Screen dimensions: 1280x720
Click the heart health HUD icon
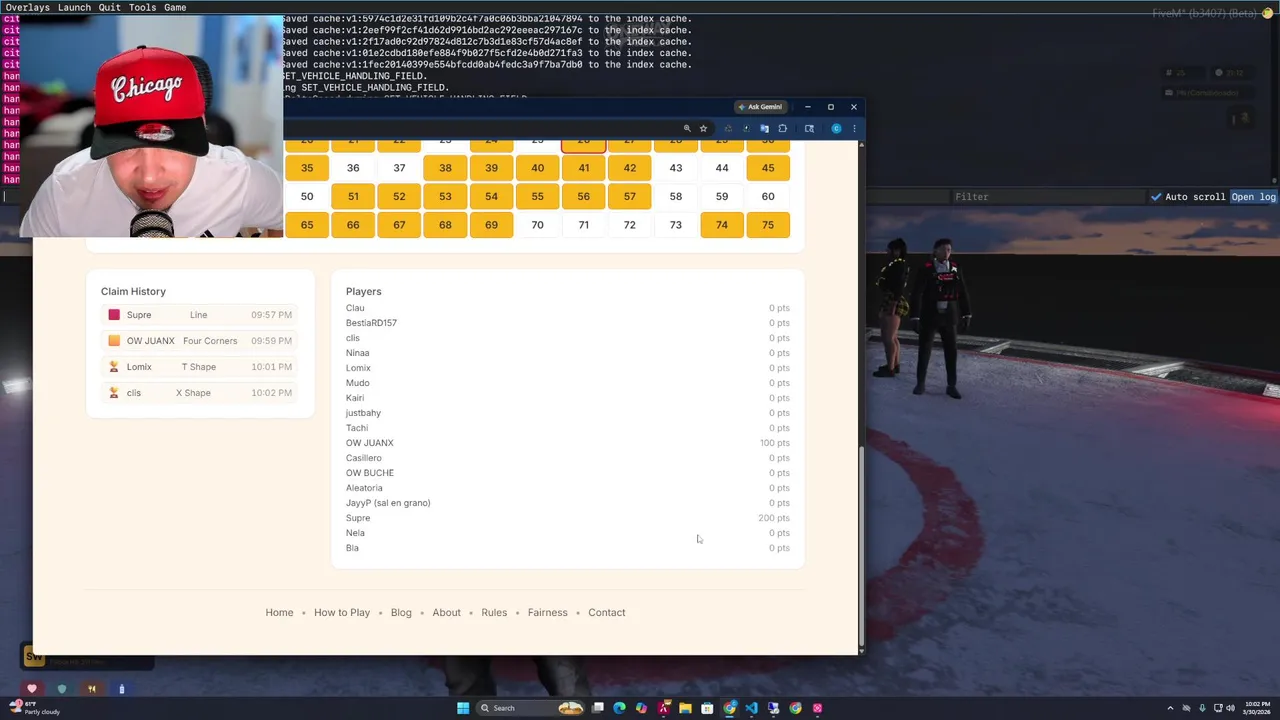pyautogui.click(x=32, y=688)
